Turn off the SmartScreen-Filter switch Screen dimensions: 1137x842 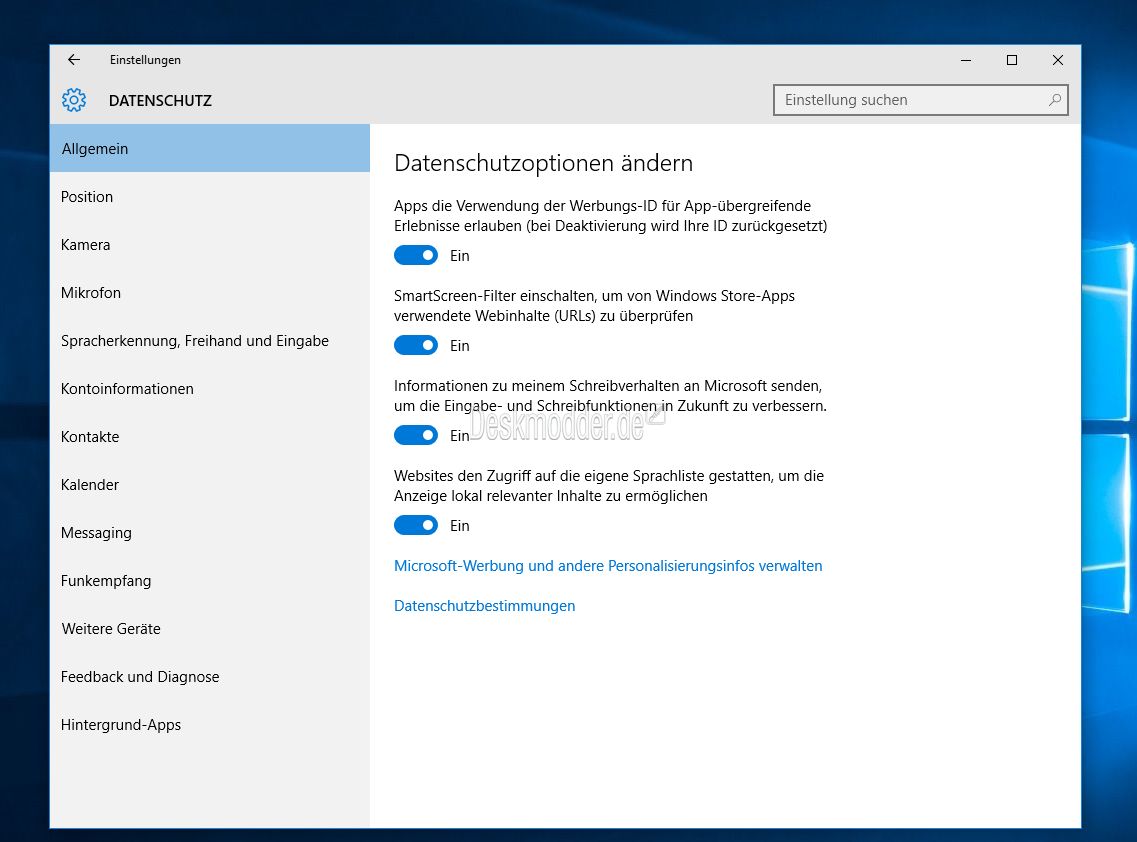tap(415, 345)
